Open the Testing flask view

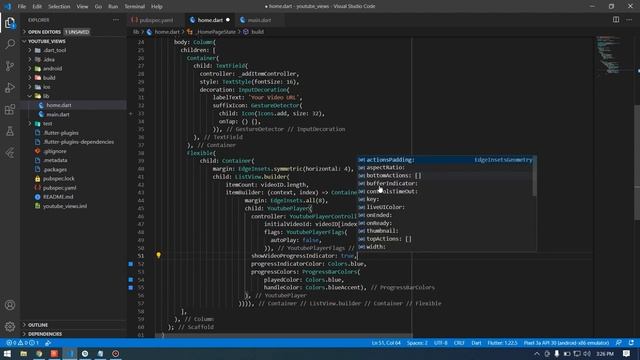point(10,131)
